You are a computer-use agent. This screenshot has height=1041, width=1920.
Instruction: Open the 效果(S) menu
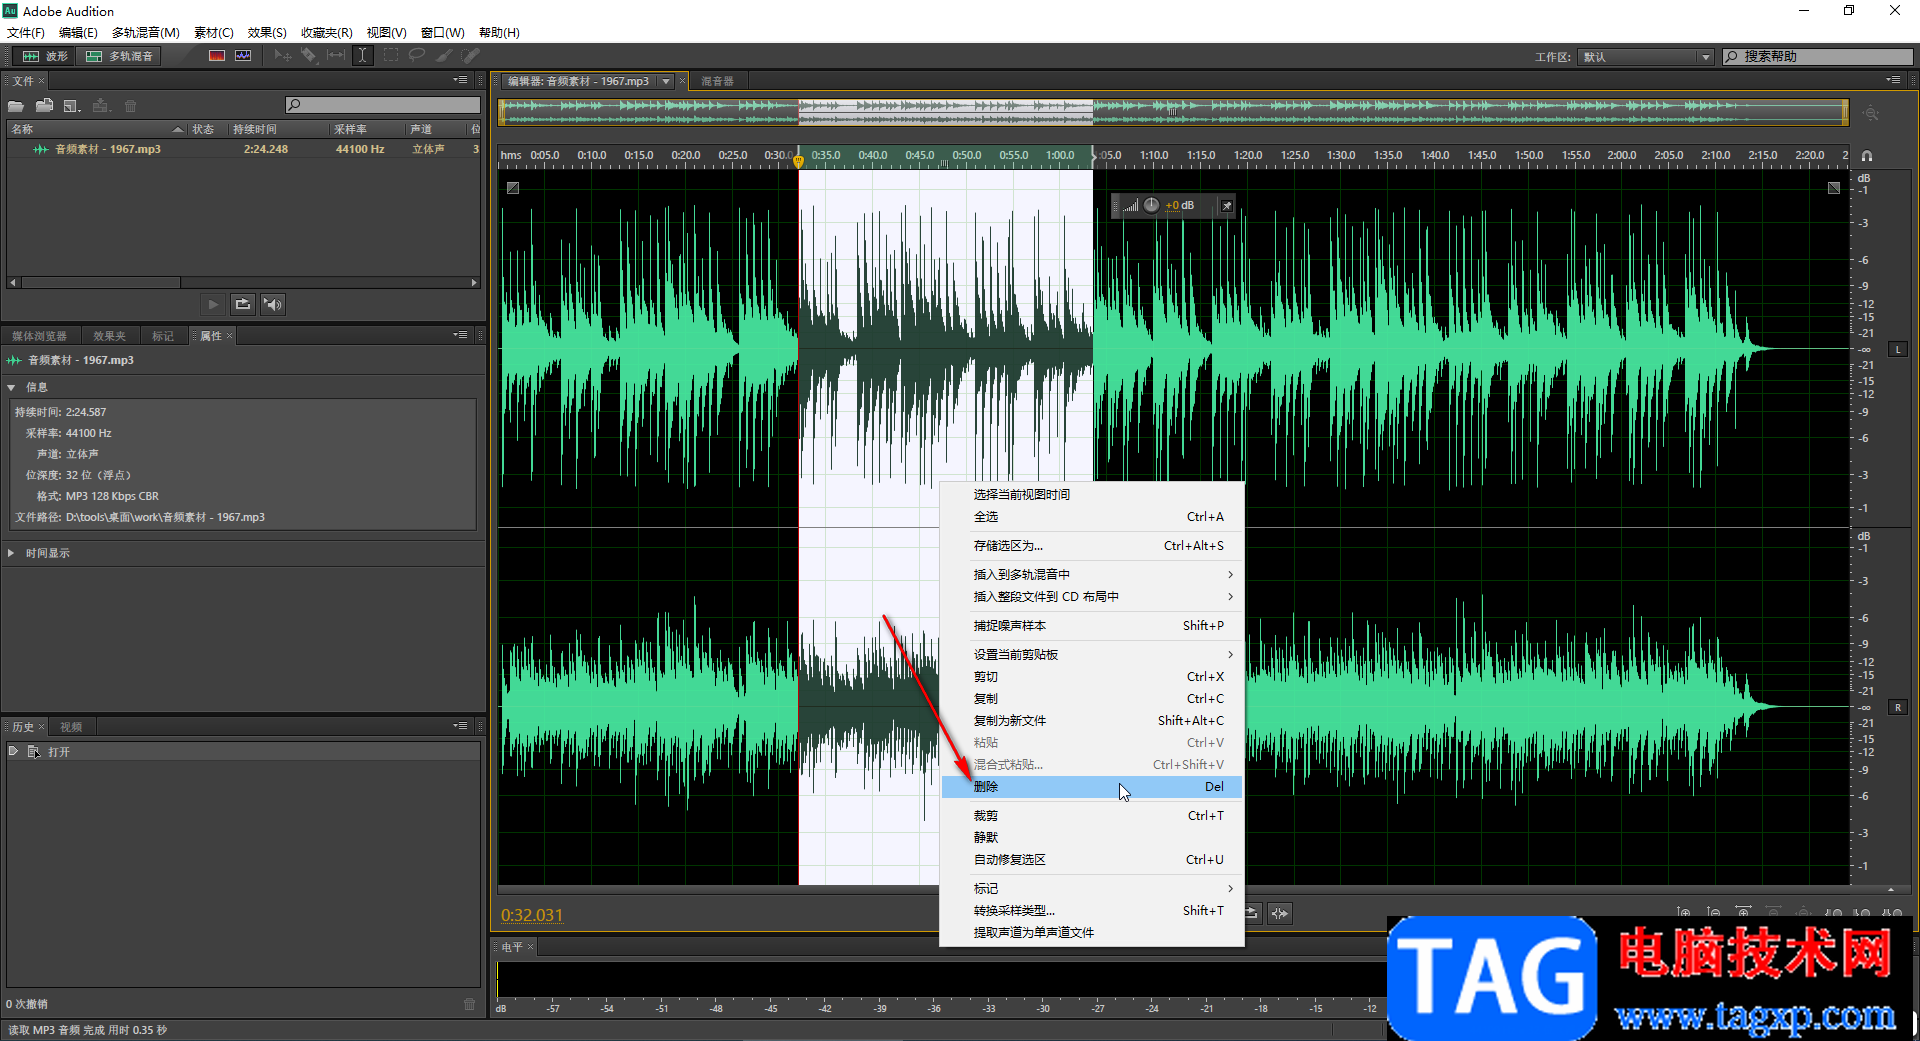coord(267,33)
